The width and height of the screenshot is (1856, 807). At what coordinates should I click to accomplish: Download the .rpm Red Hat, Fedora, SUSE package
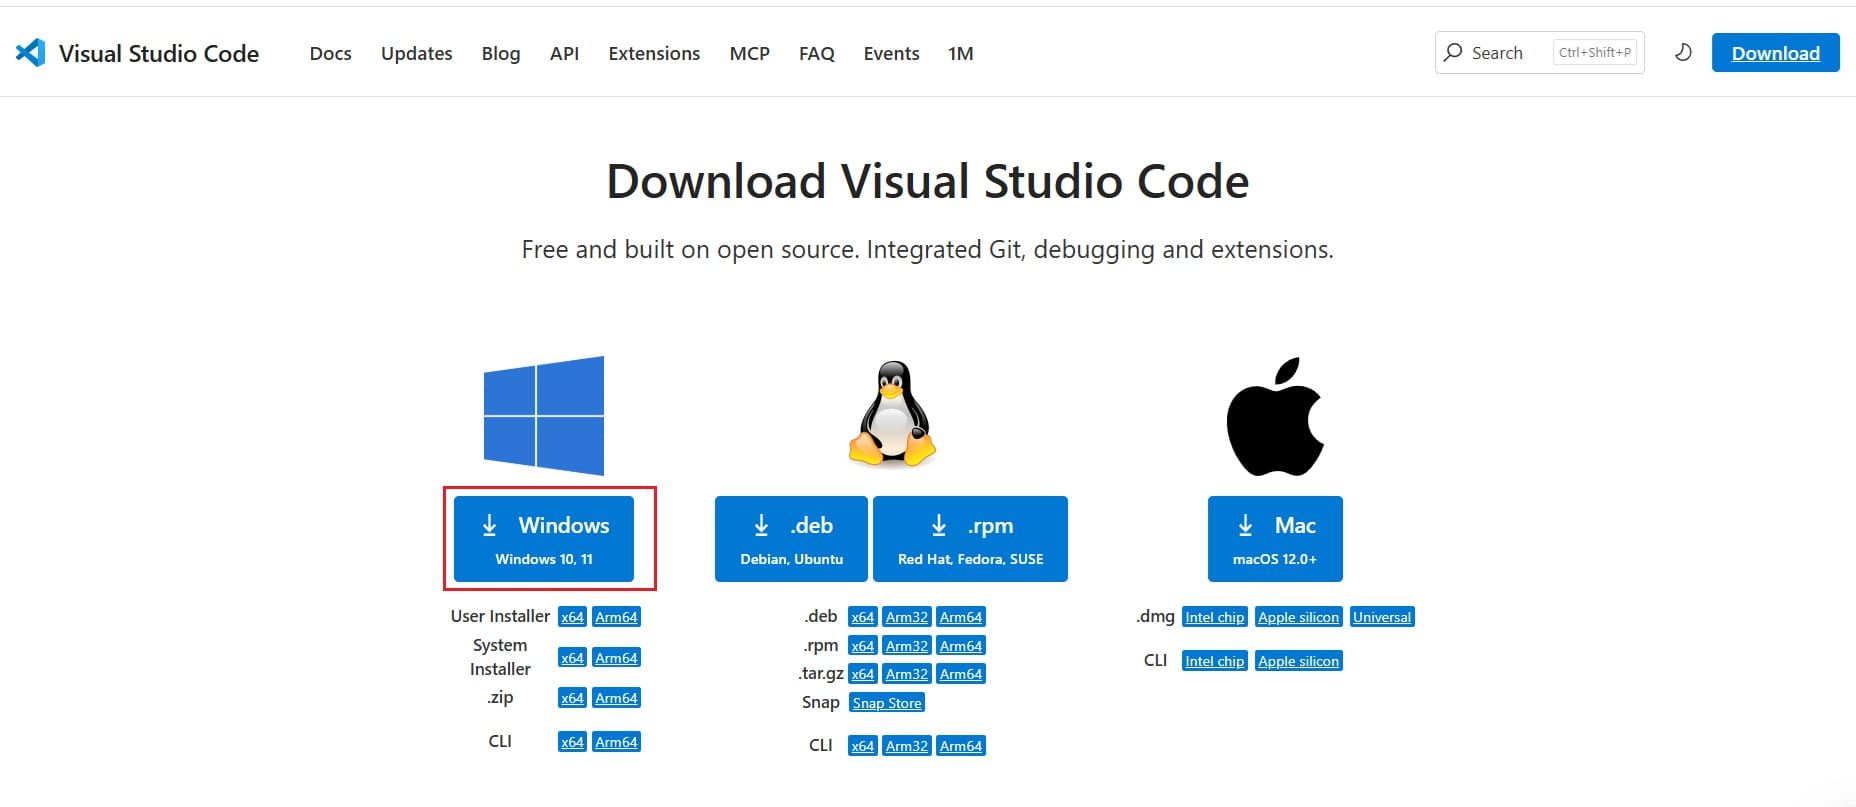coord(970,539)
